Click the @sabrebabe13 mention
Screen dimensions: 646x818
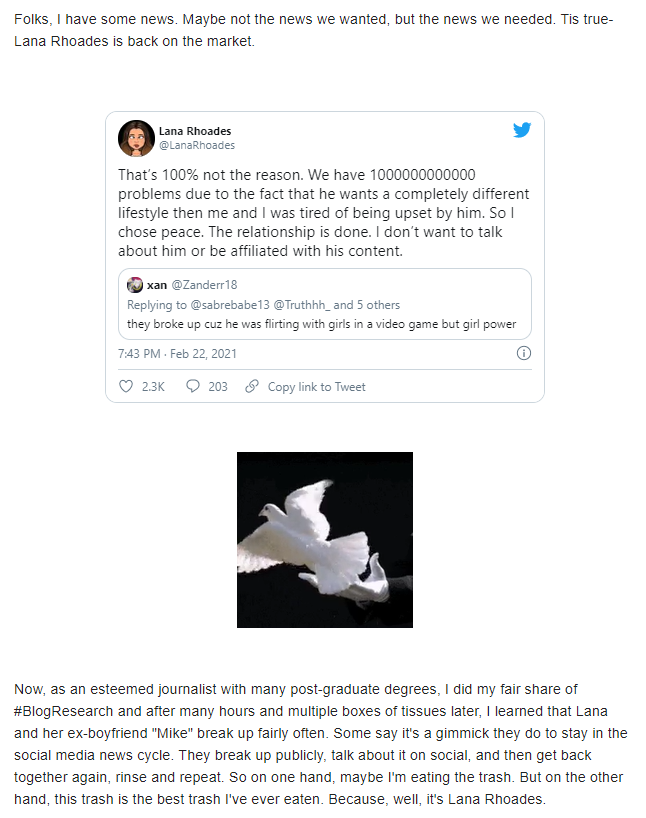pos(230,305)
